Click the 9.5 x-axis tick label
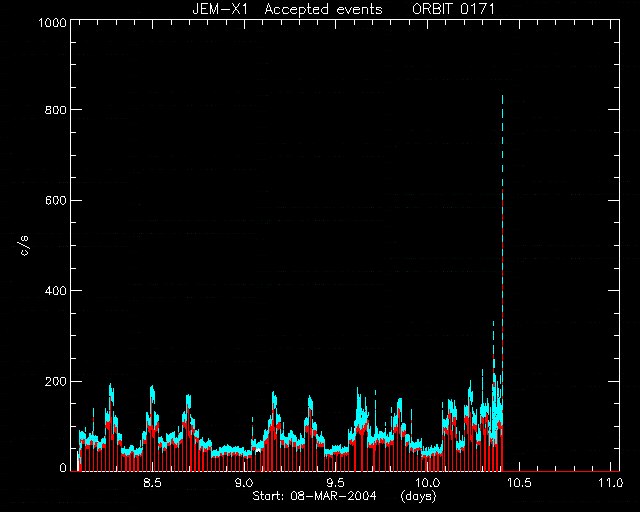 coord(336,483)
